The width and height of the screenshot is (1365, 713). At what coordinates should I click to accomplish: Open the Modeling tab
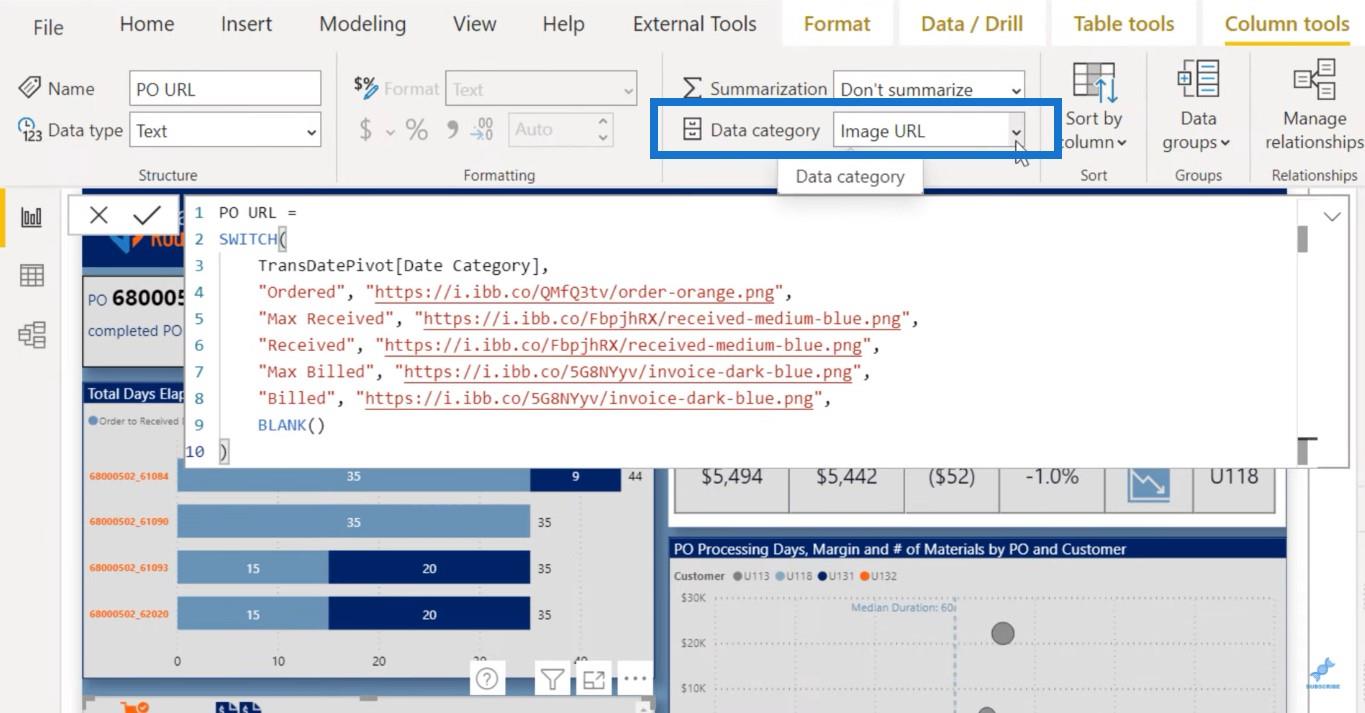362,24
